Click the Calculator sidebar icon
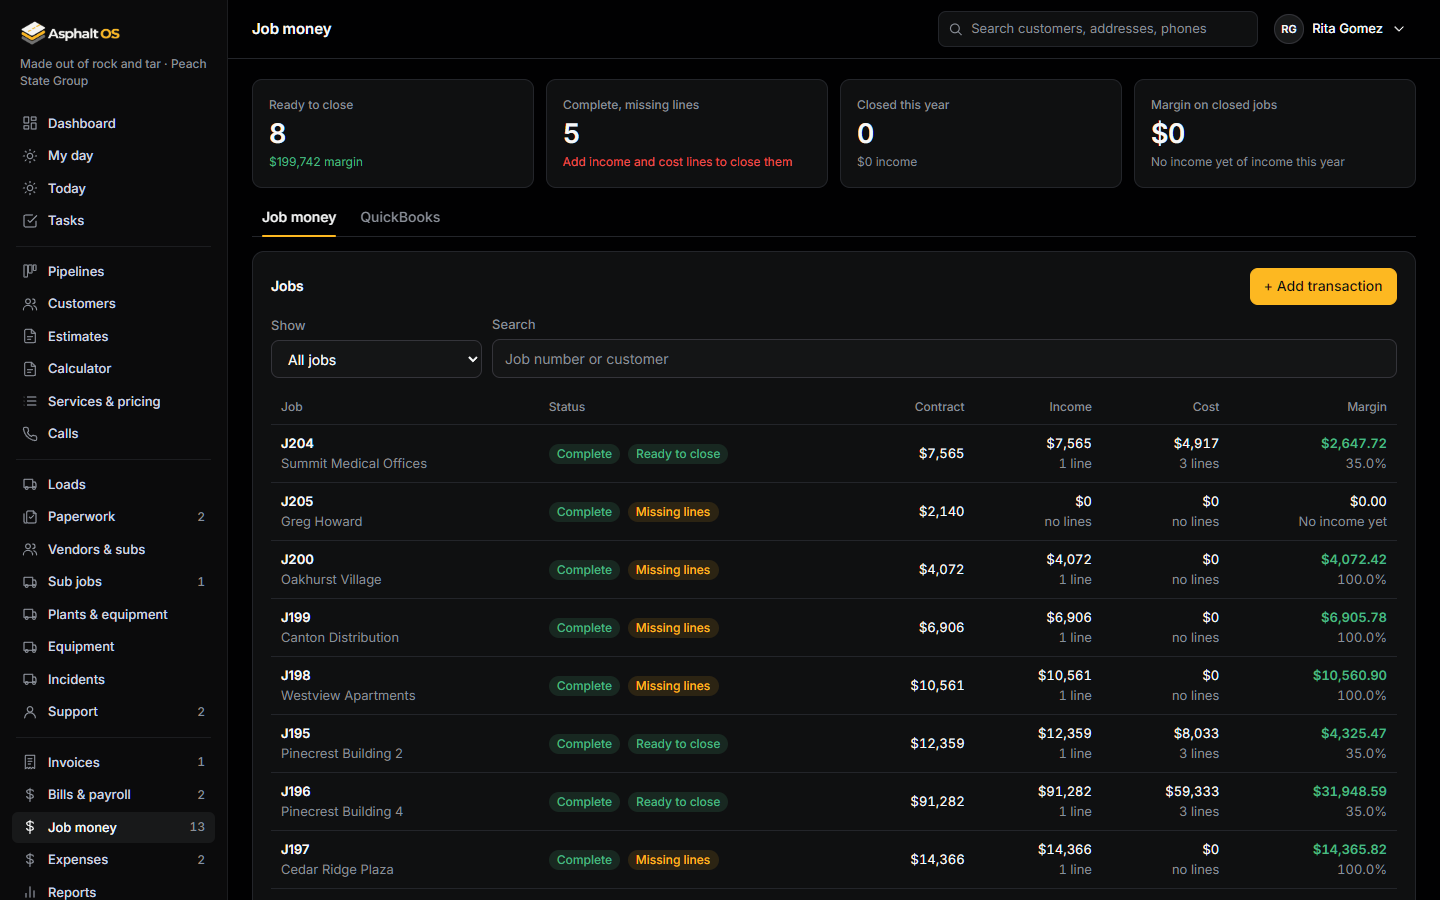This screenshot has height=900, width=1440. click(30, 368)
